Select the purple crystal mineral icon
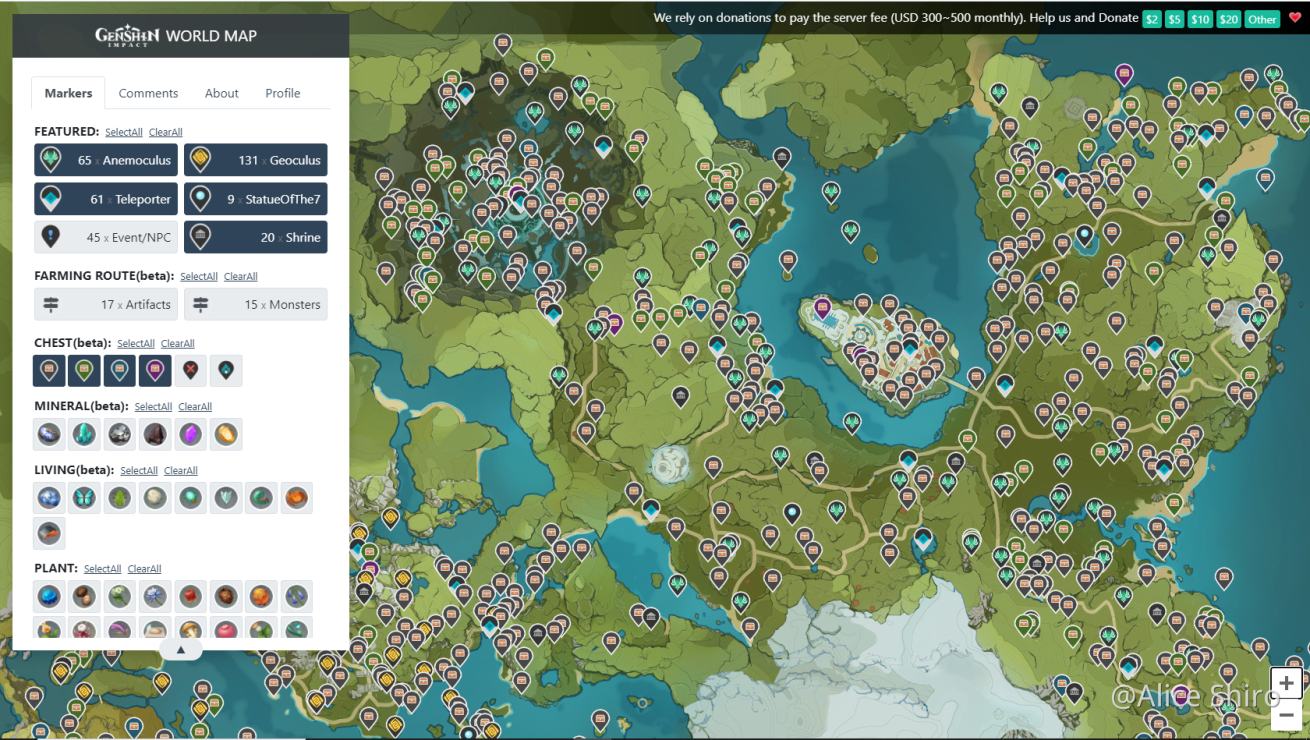 pos(190,434)
